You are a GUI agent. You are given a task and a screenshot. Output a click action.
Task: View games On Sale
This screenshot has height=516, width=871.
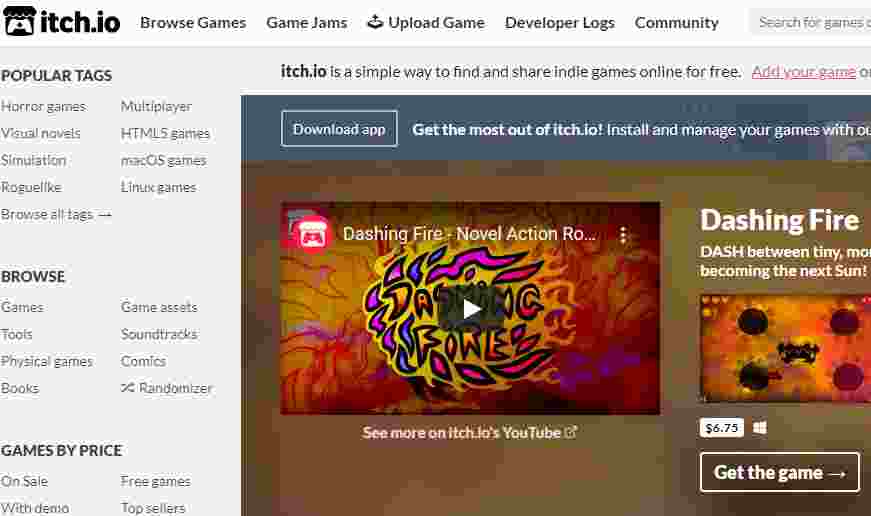[24, 482]
